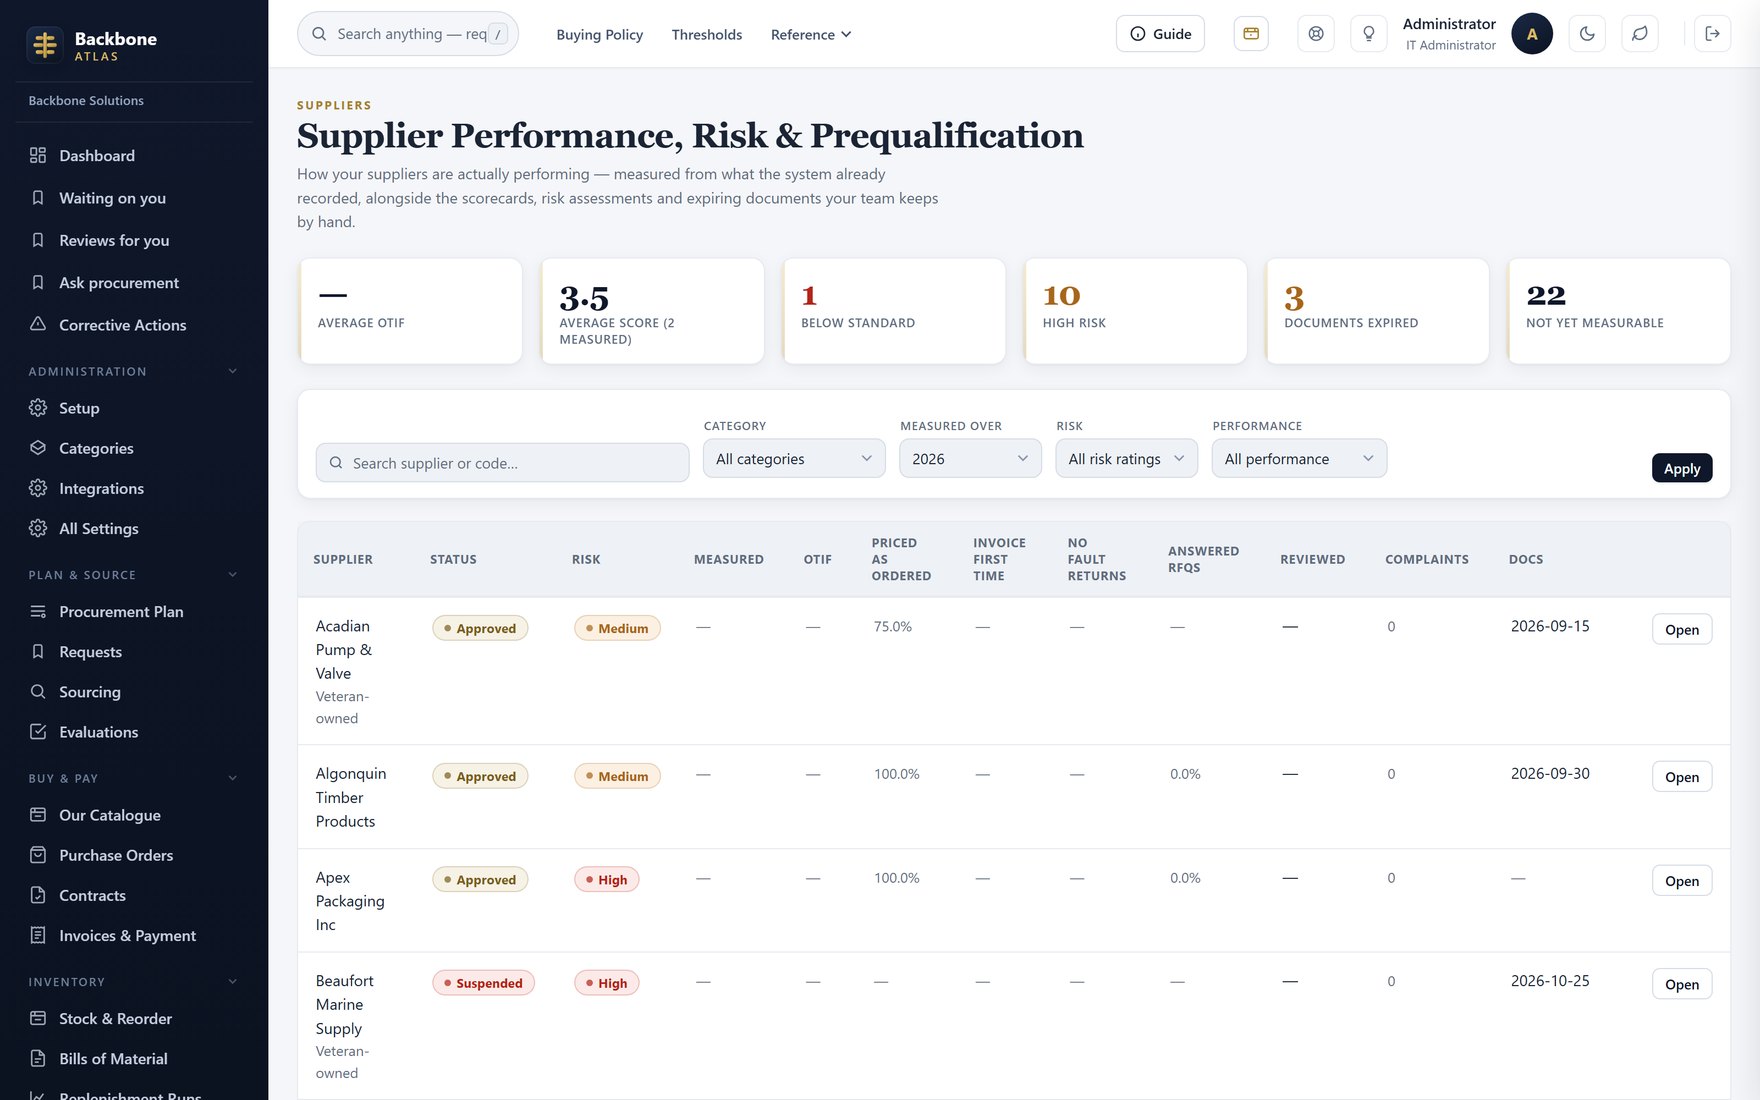Click the lightbulb tips icon
This screenshot has width=1760, height=1100.
[x=1369, y=34]
